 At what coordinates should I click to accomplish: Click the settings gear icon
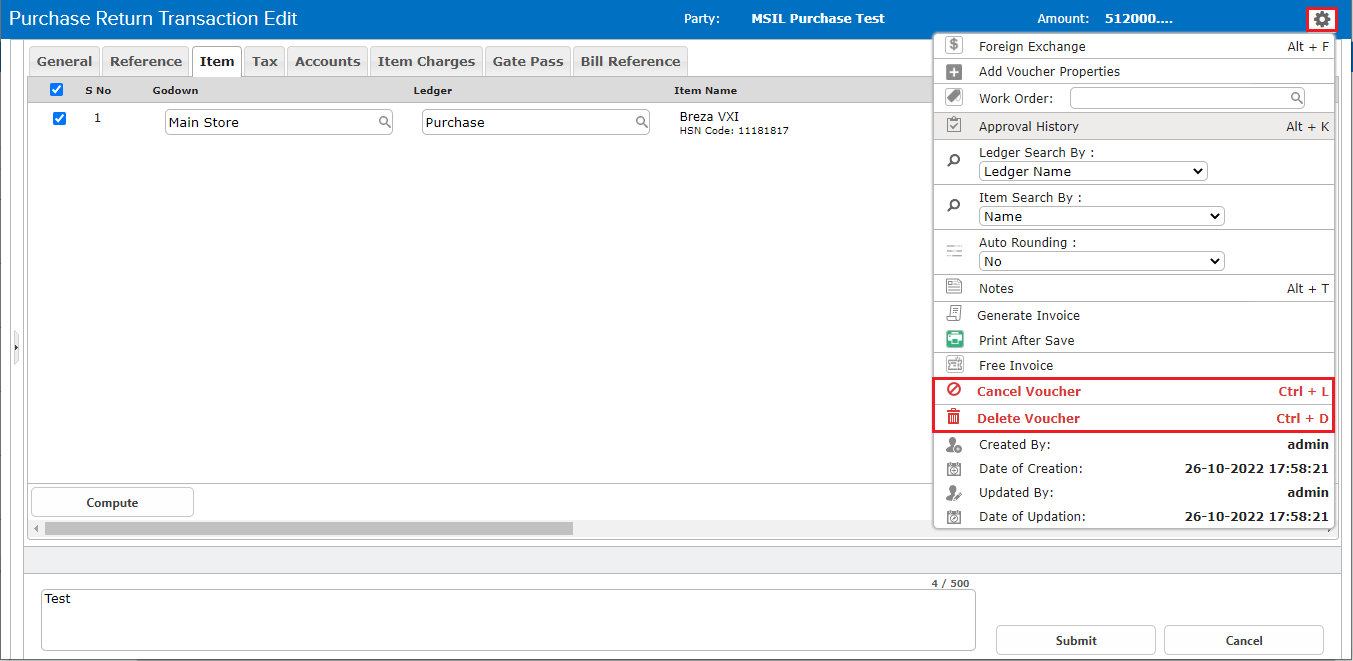[1322, 19]
